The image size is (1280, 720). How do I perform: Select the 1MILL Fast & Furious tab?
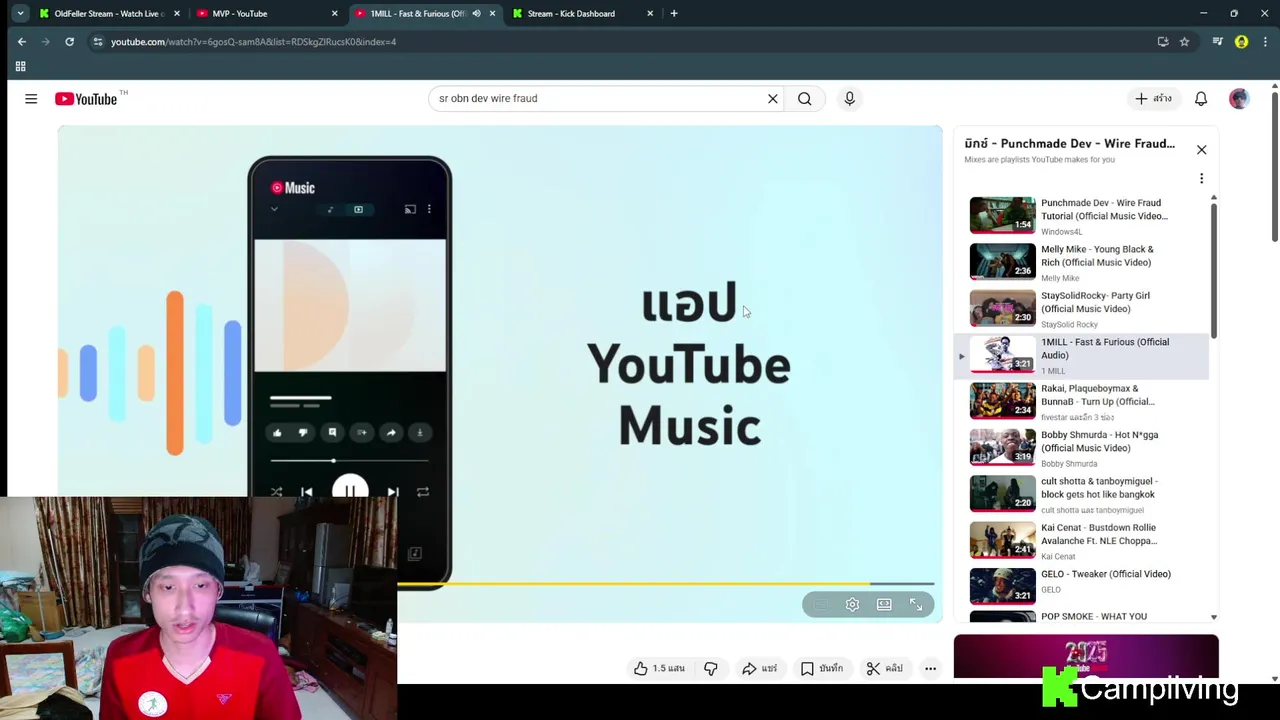pyautogui.click(x=417, y=14)
